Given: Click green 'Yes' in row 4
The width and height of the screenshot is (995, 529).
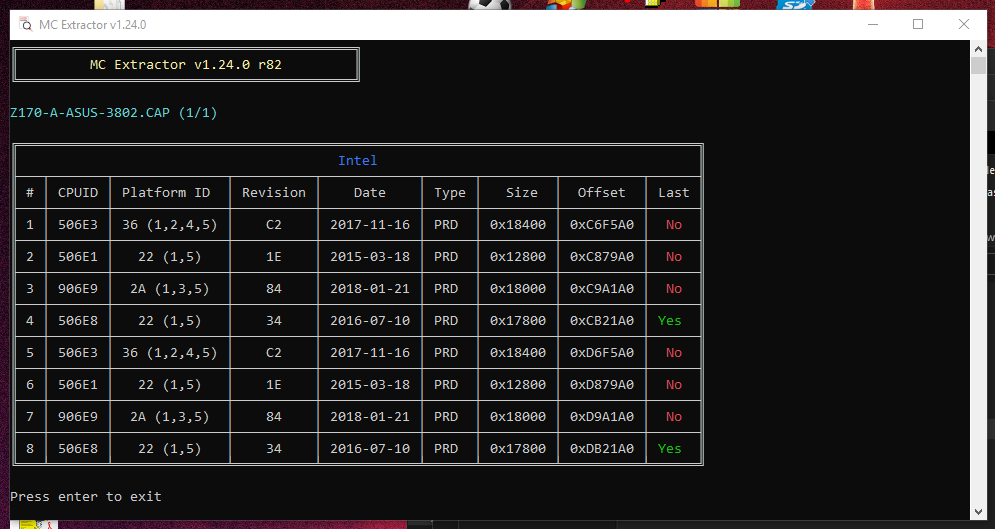Looking at the screenshot, I should [x=669, y=320].
